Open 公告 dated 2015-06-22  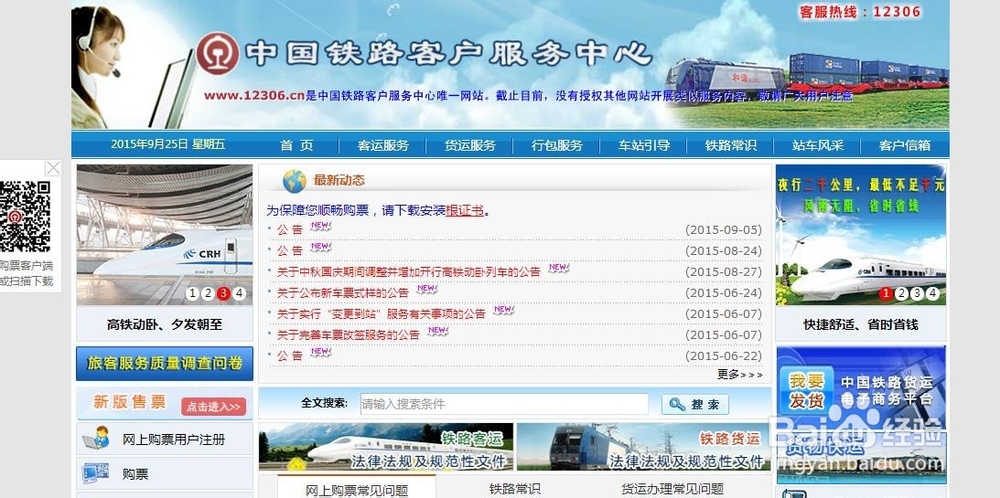tap(290, 356)
